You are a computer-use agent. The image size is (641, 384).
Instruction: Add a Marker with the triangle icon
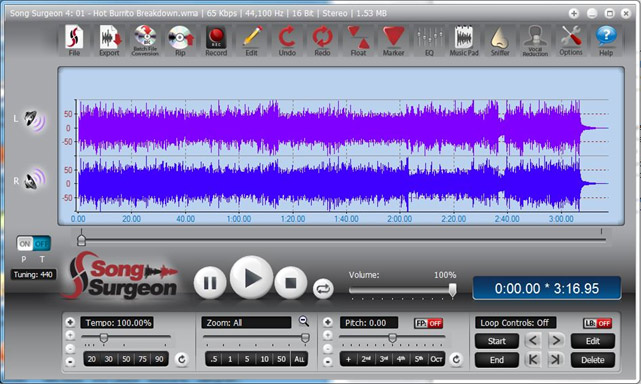(x=393, y=40)
